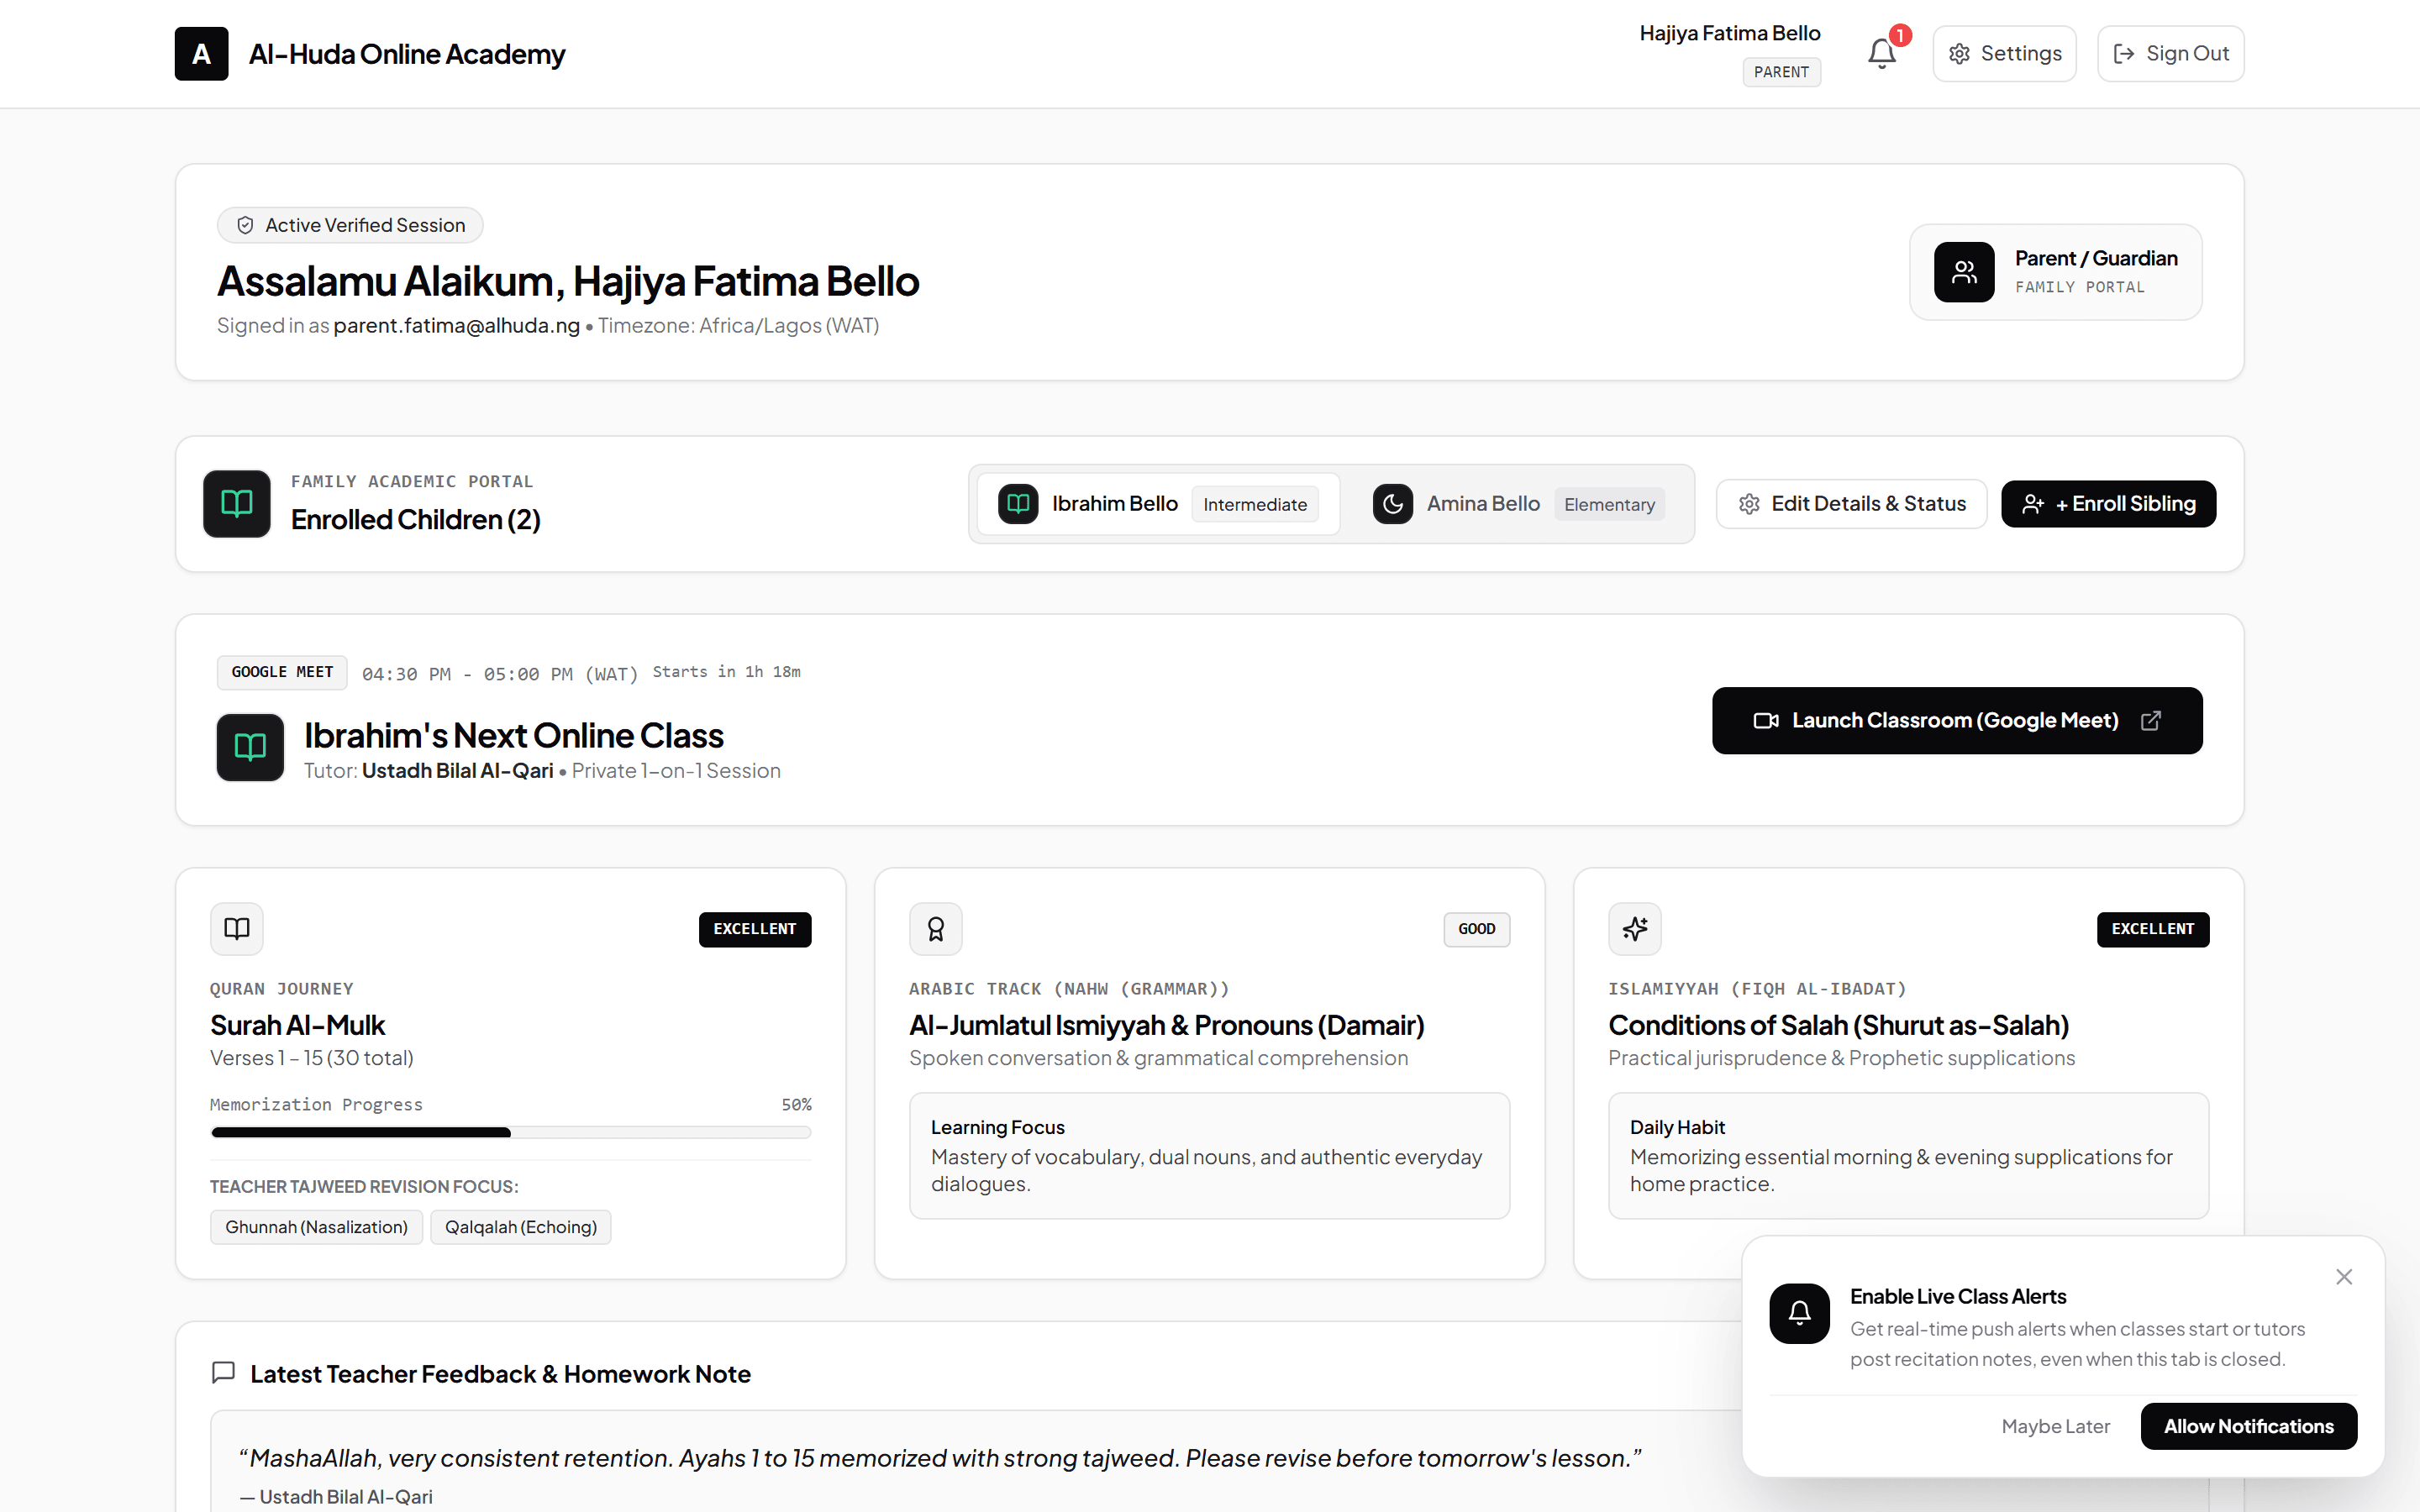Click Amina Bello's moon avatar icon
The height and width of the screenshot is (1512, 2420).
coord(1392,504)
